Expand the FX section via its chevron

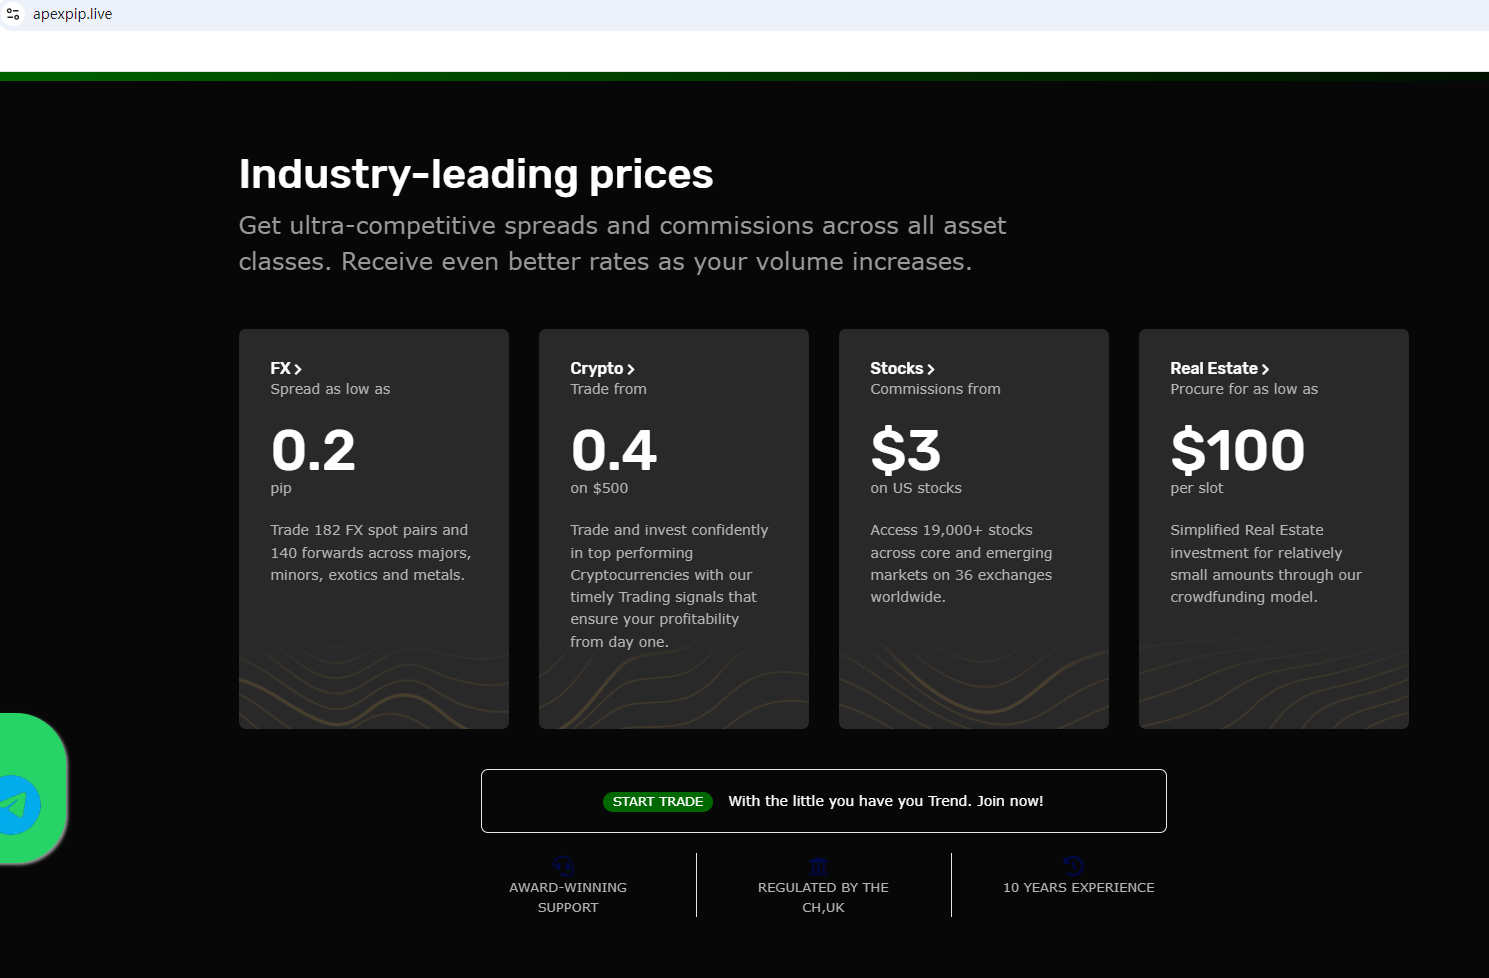point(299,368)
